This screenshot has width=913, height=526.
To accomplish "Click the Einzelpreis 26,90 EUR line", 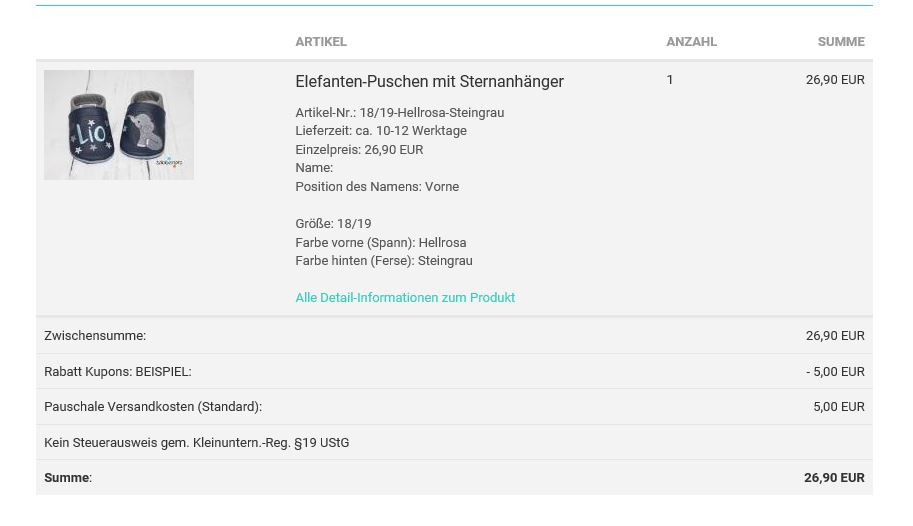I will 359,150.
